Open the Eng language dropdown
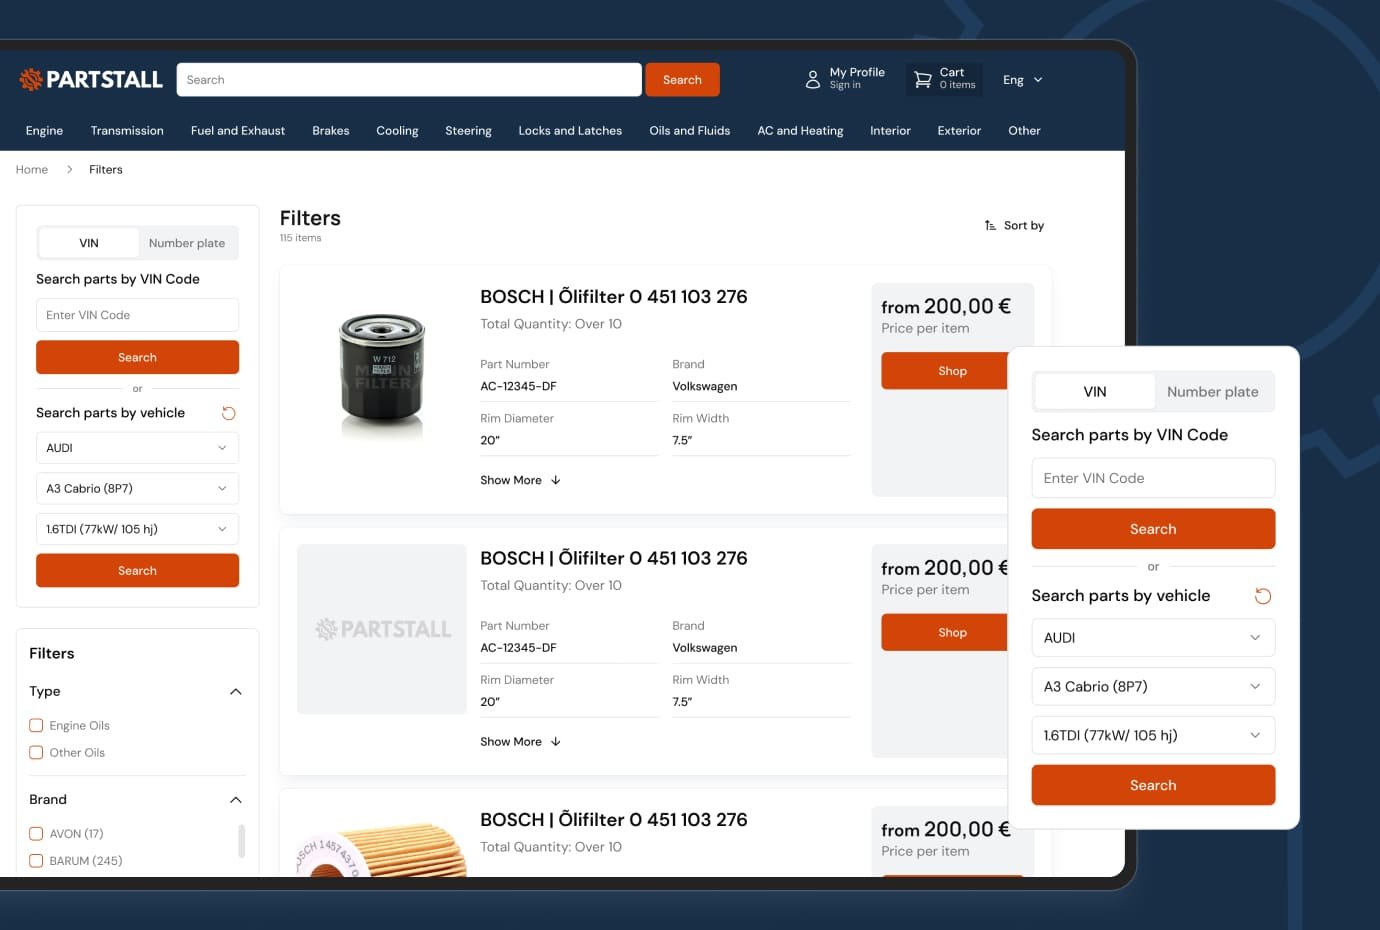Viewport: 1380px width, 930px height. [1023, 80]
